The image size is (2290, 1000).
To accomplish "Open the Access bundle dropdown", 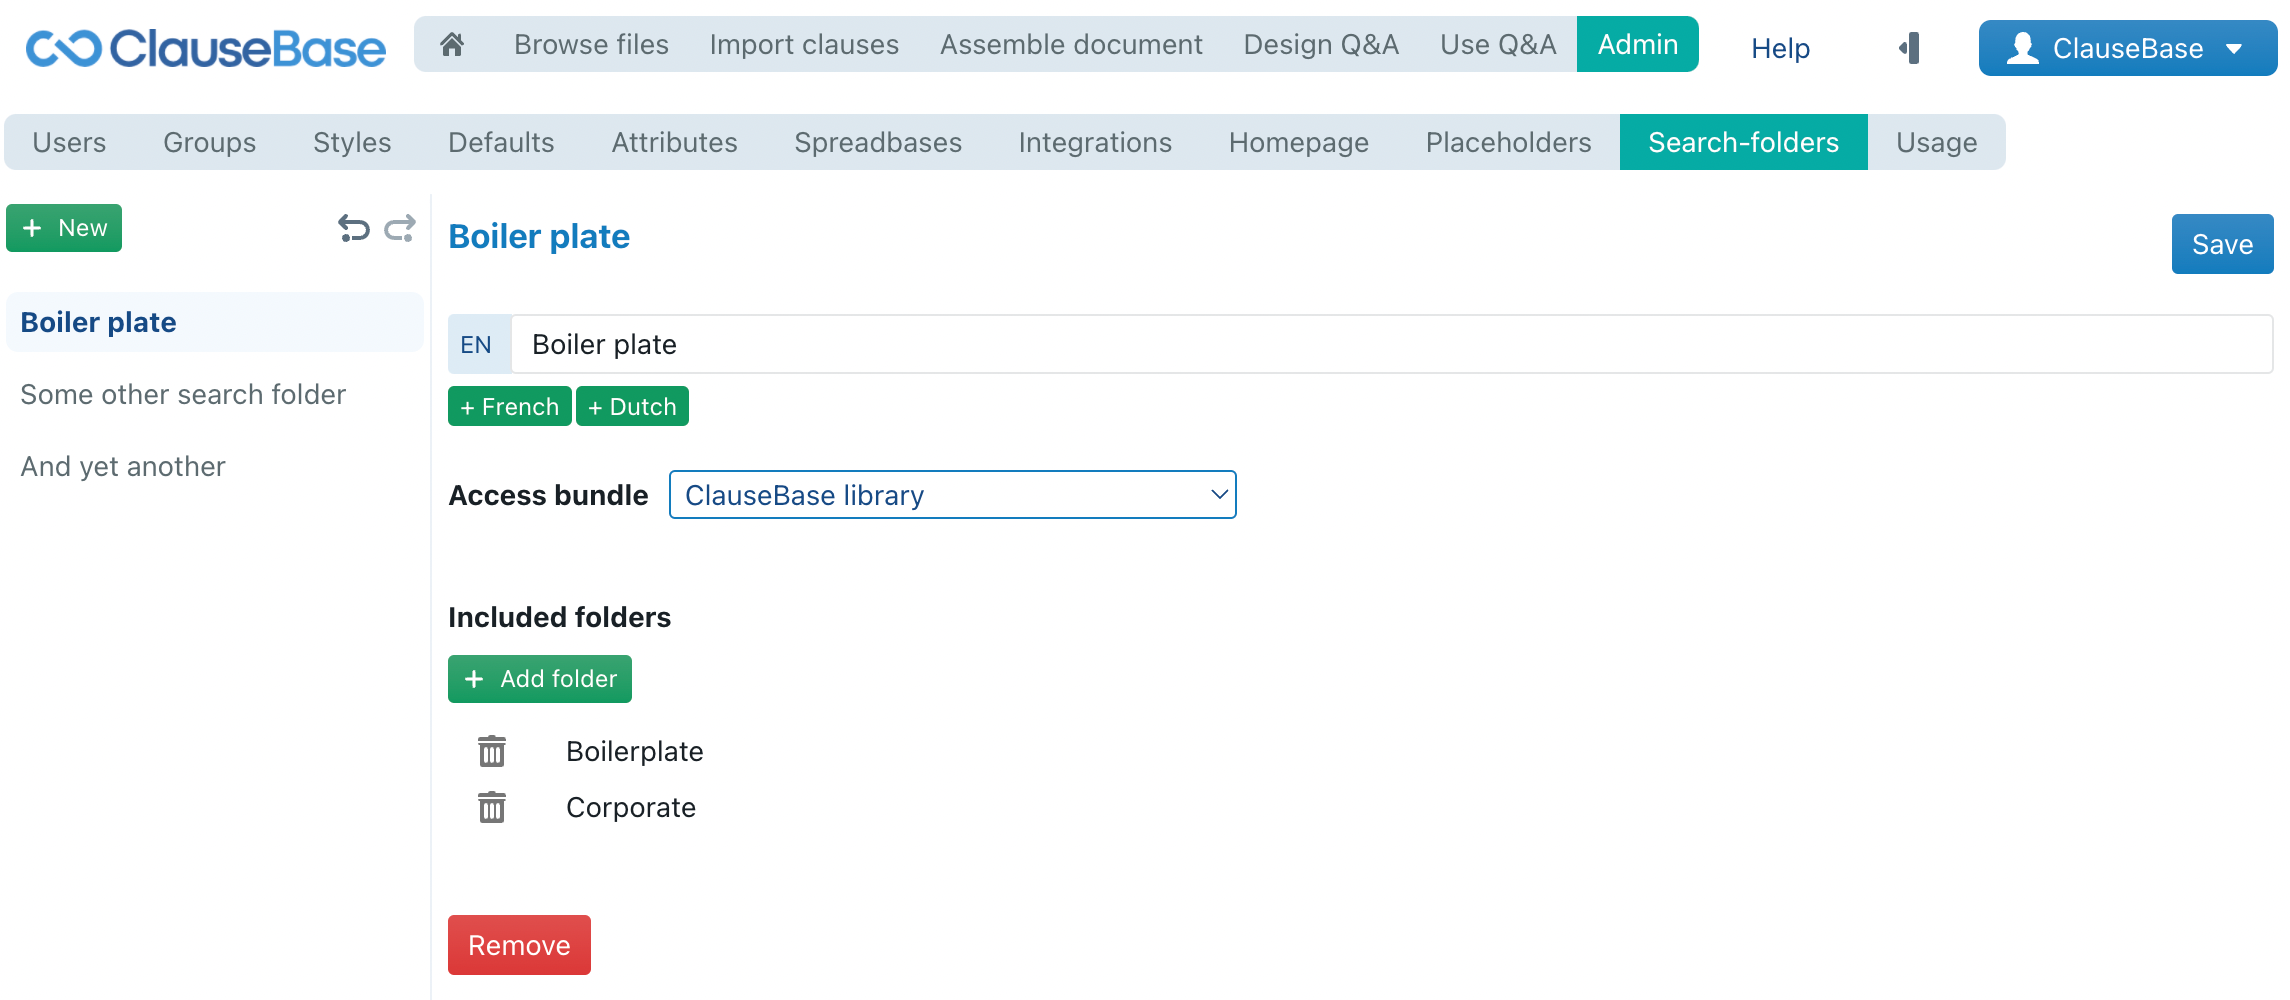I will (952, 495).
